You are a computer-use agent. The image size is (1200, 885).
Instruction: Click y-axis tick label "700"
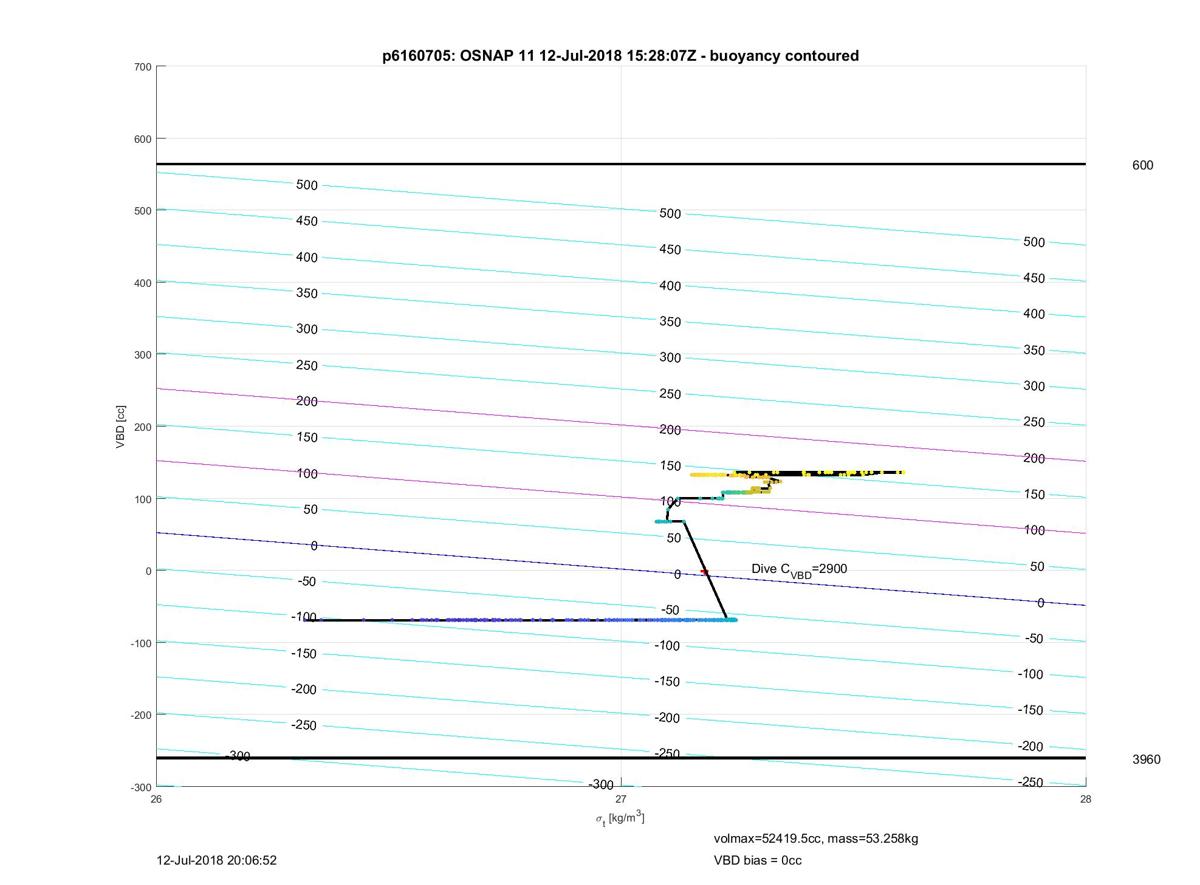click(142, 67)
